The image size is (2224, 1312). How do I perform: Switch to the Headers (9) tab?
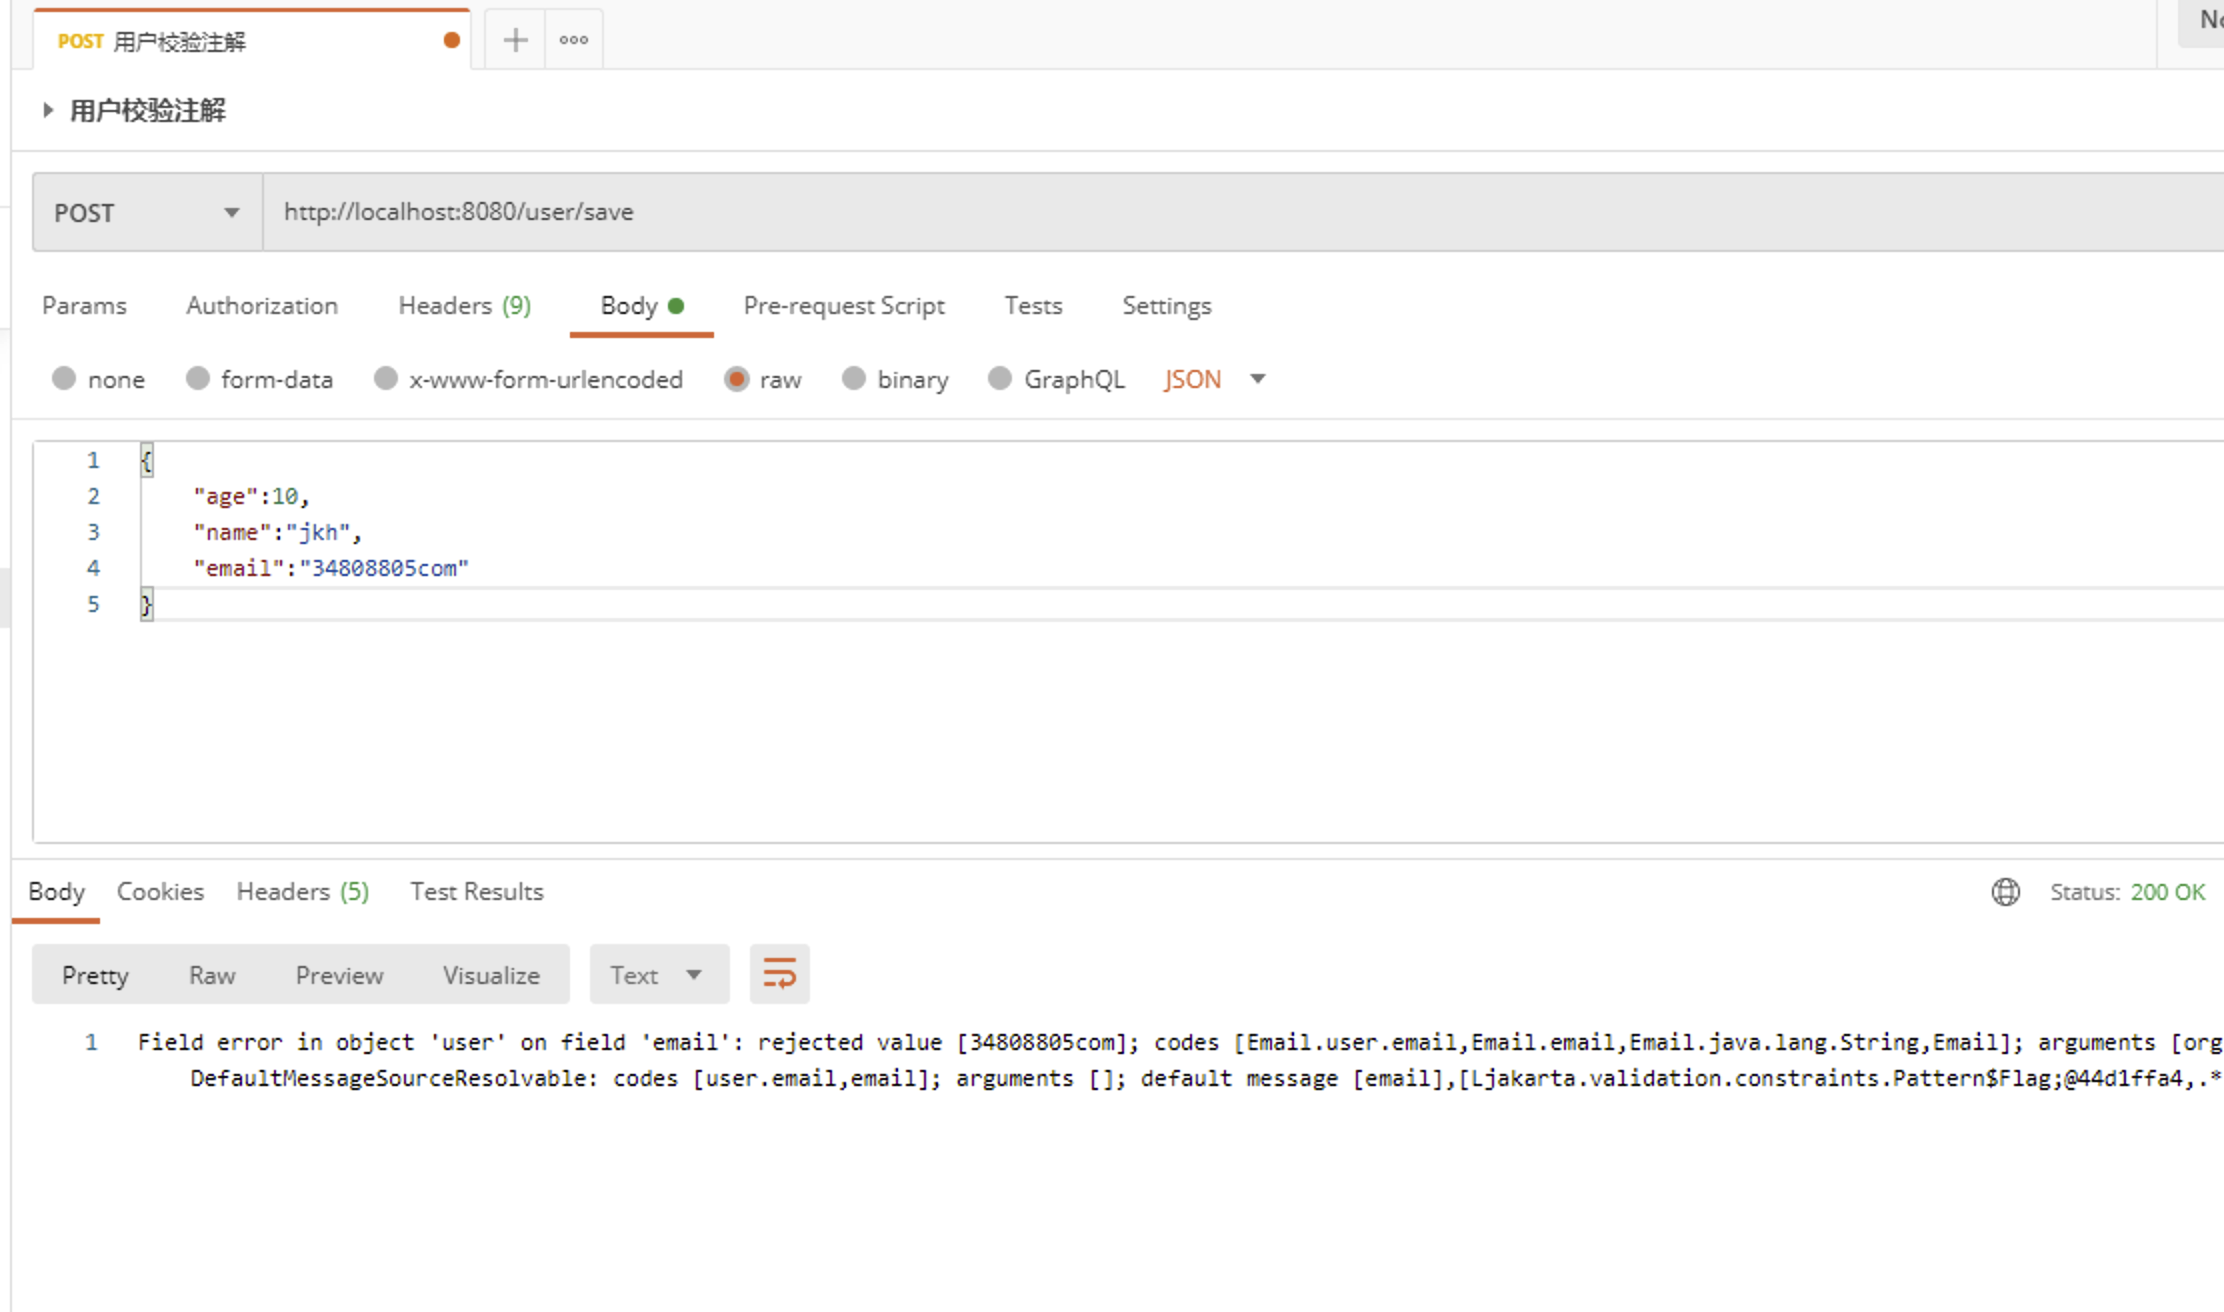[x=464, y=306]
